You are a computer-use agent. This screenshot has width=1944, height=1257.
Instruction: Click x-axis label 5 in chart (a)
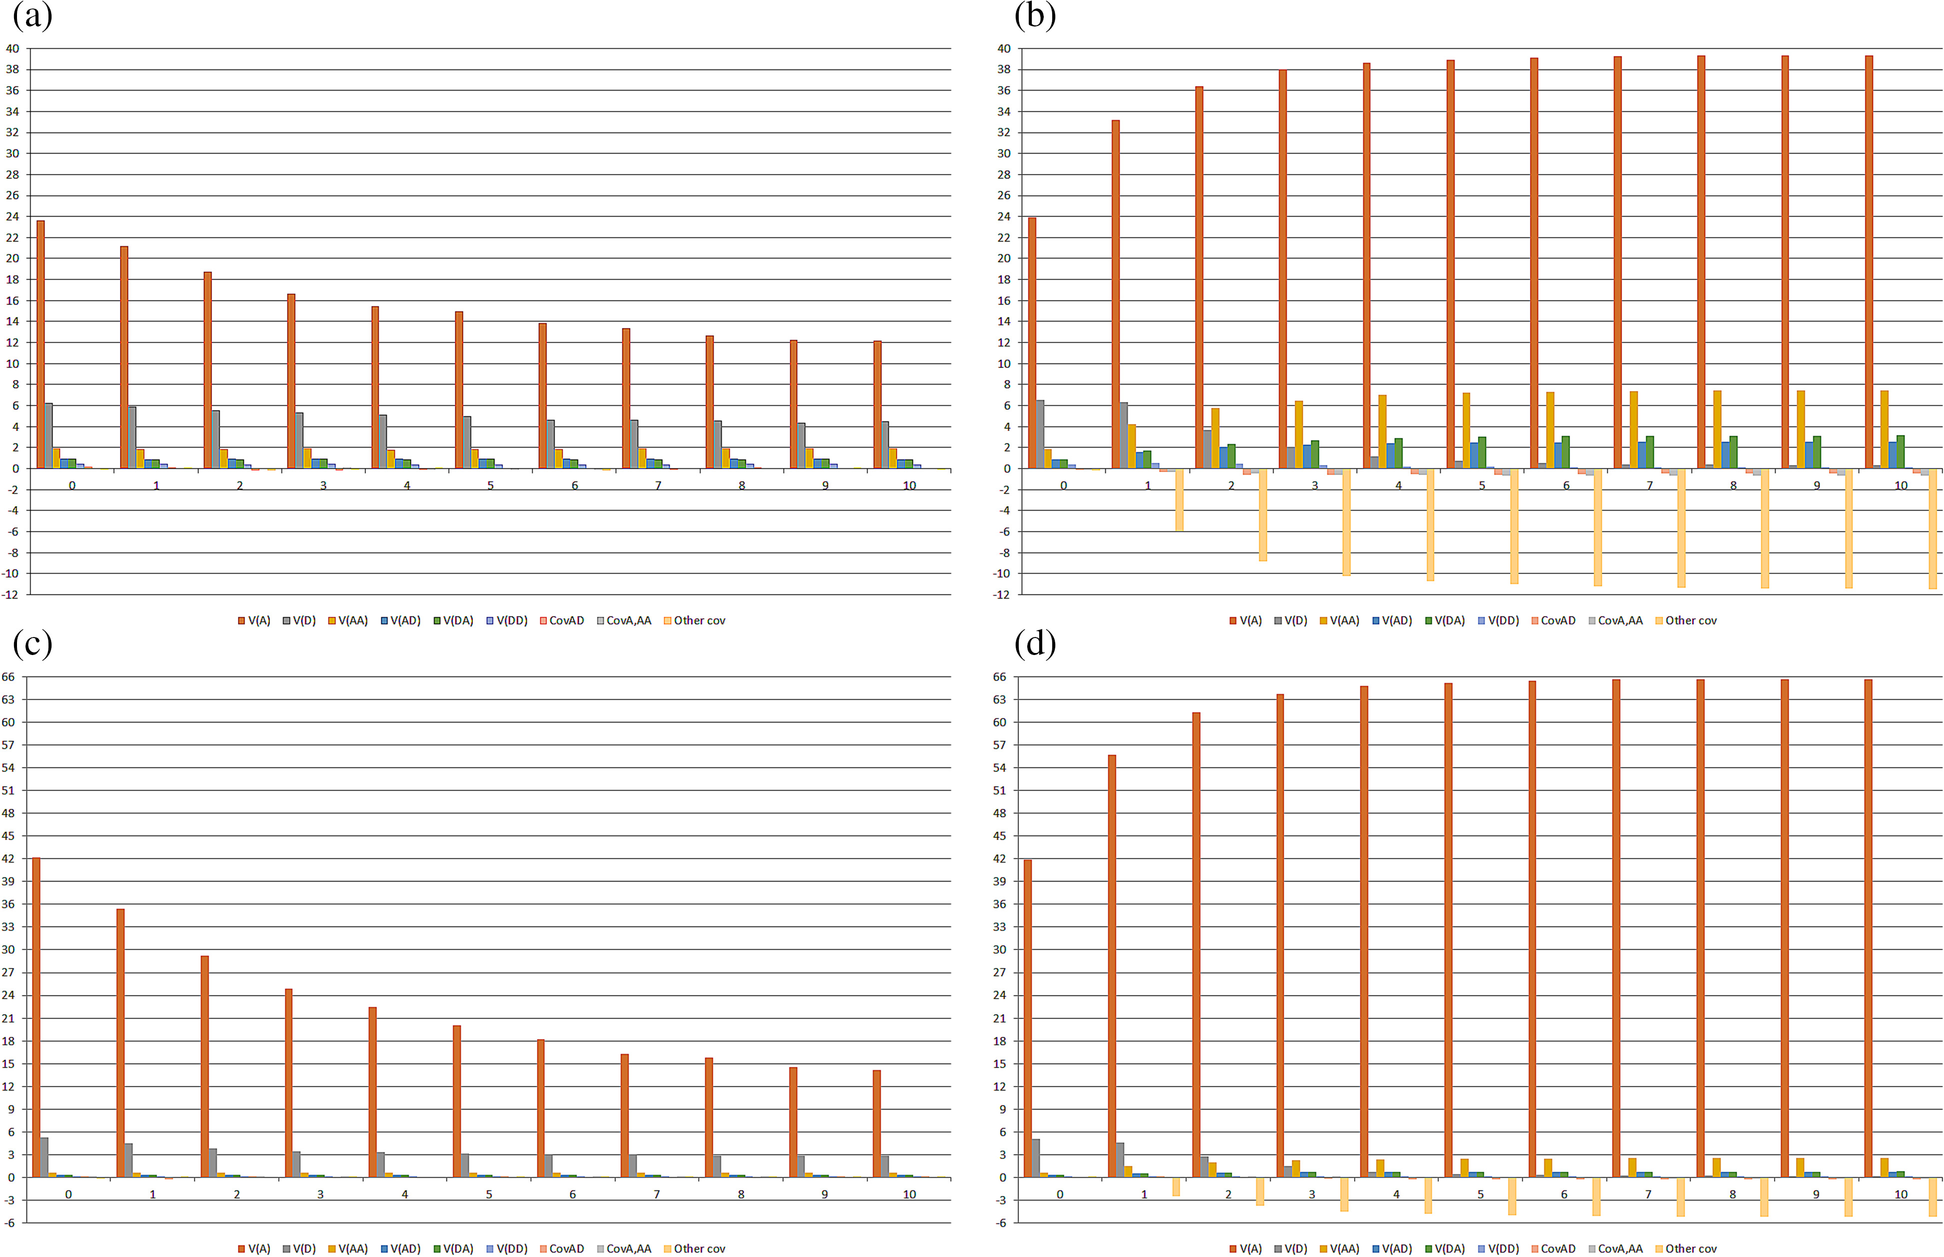point(490,486)
